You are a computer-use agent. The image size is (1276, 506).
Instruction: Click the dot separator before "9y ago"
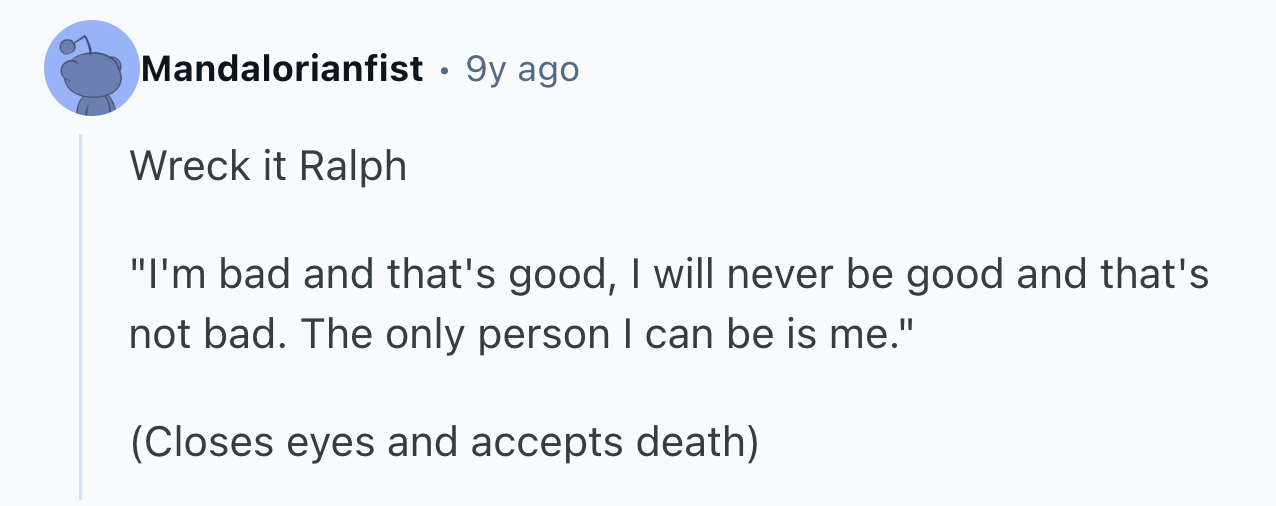pyautogui.click(x=444, y=70)
